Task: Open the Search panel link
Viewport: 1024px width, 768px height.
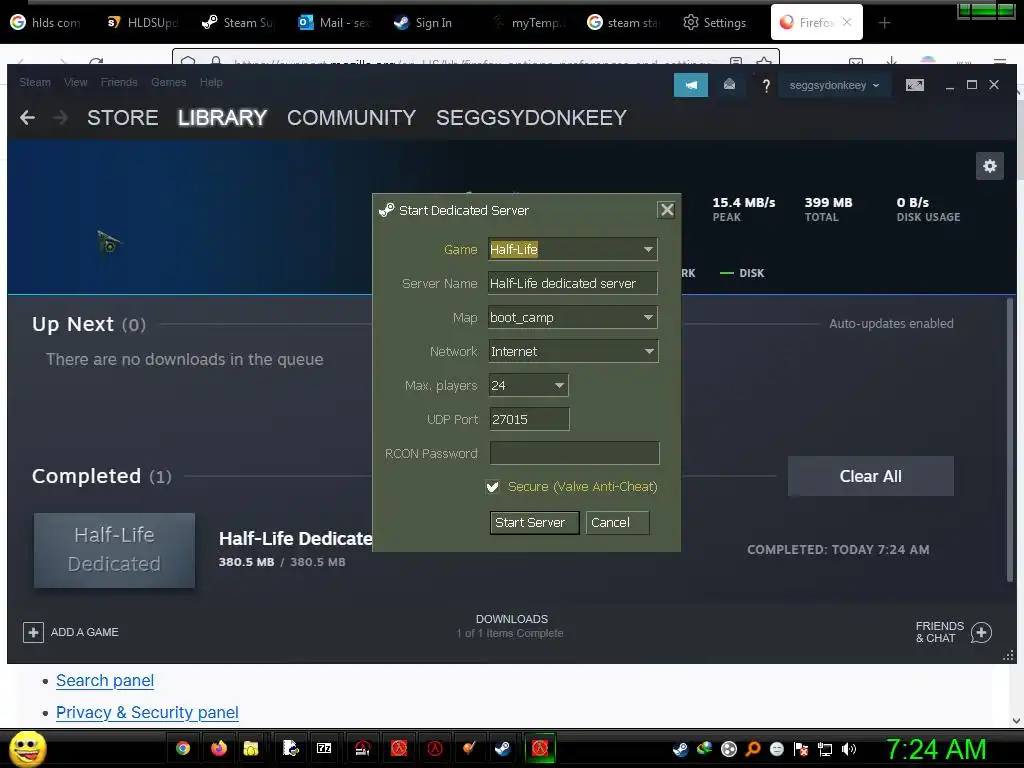Action: [x=104, y=680]
